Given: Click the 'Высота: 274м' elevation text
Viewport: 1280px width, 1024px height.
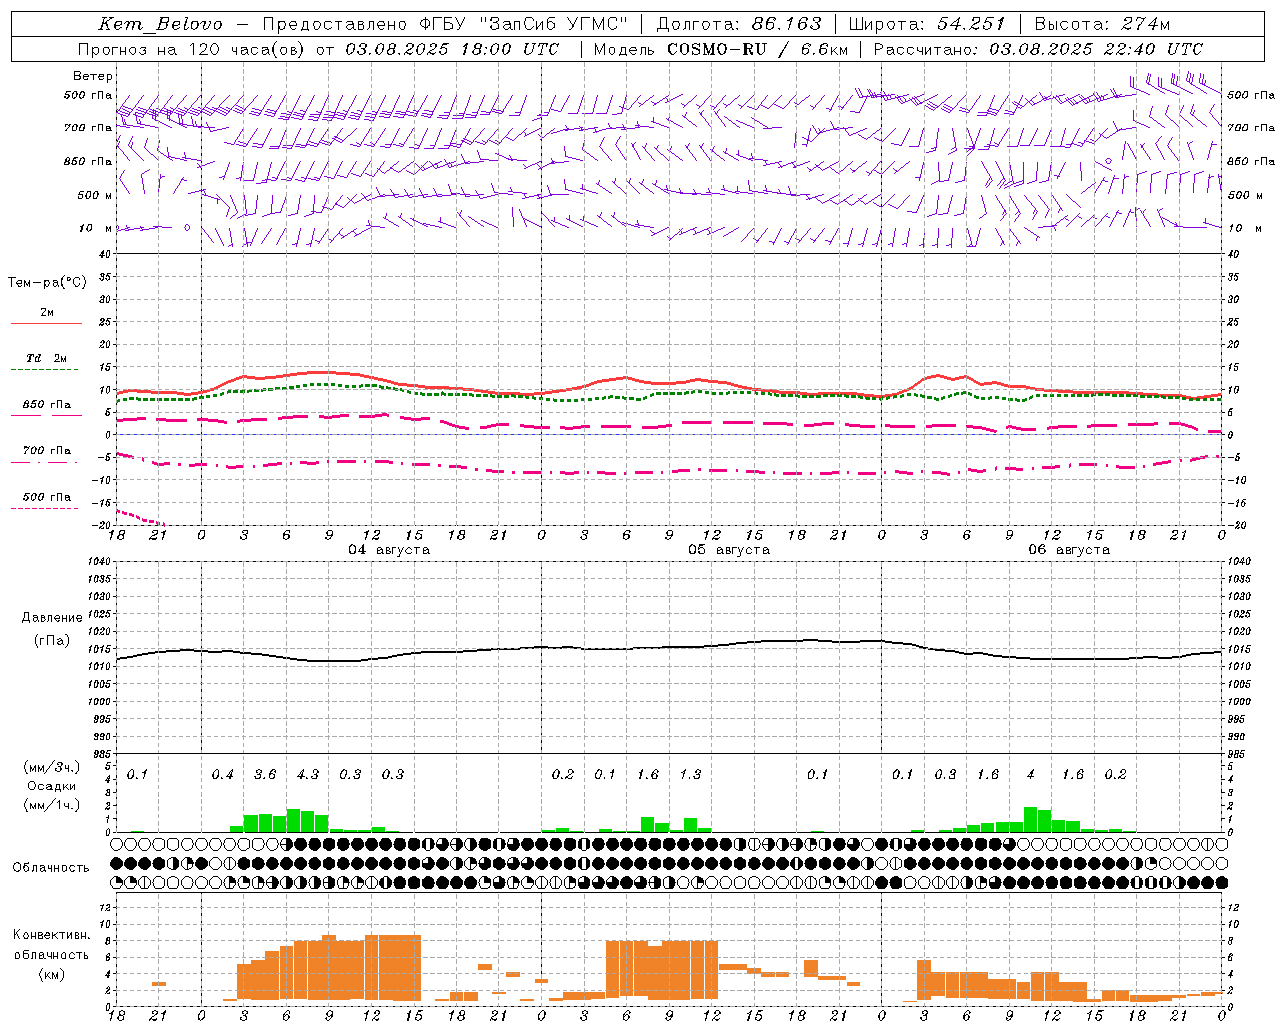Looking at the screenshot, I should coord(1102,24).
